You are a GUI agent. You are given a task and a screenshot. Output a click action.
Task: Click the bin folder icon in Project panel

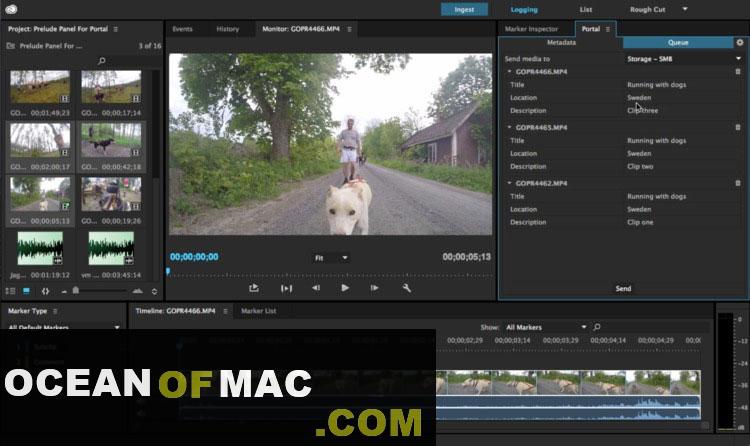click(x=11, y=46)
